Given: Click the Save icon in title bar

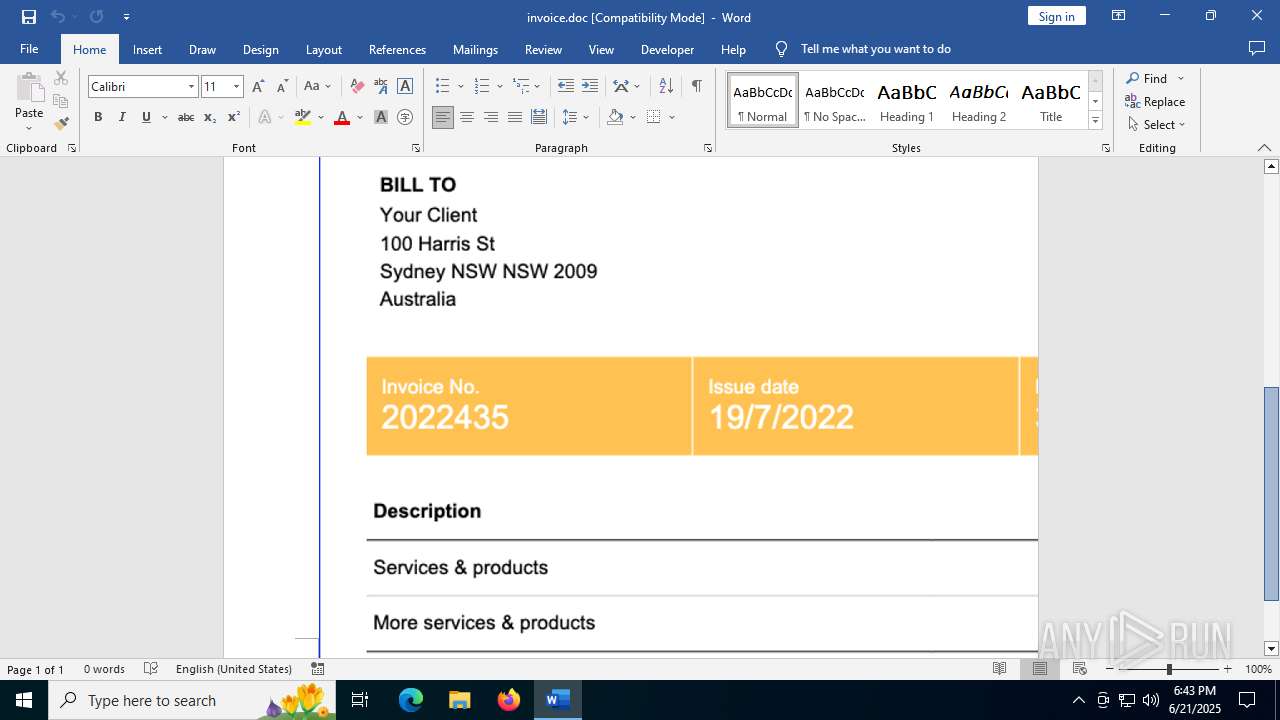Looking at the screenshot, I should (x=29, y=17).
